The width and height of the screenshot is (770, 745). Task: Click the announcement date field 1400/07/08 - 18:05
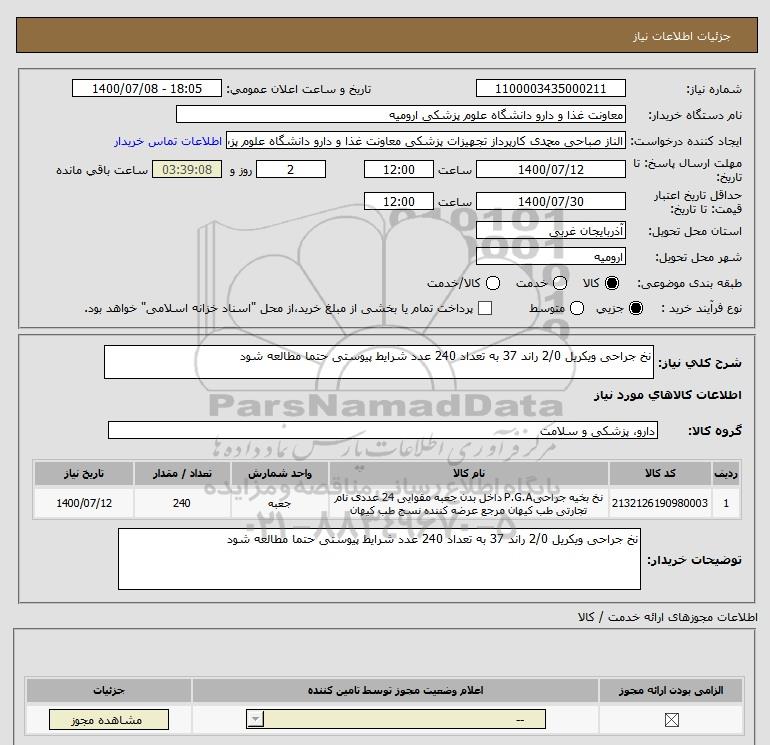[147, 88]
